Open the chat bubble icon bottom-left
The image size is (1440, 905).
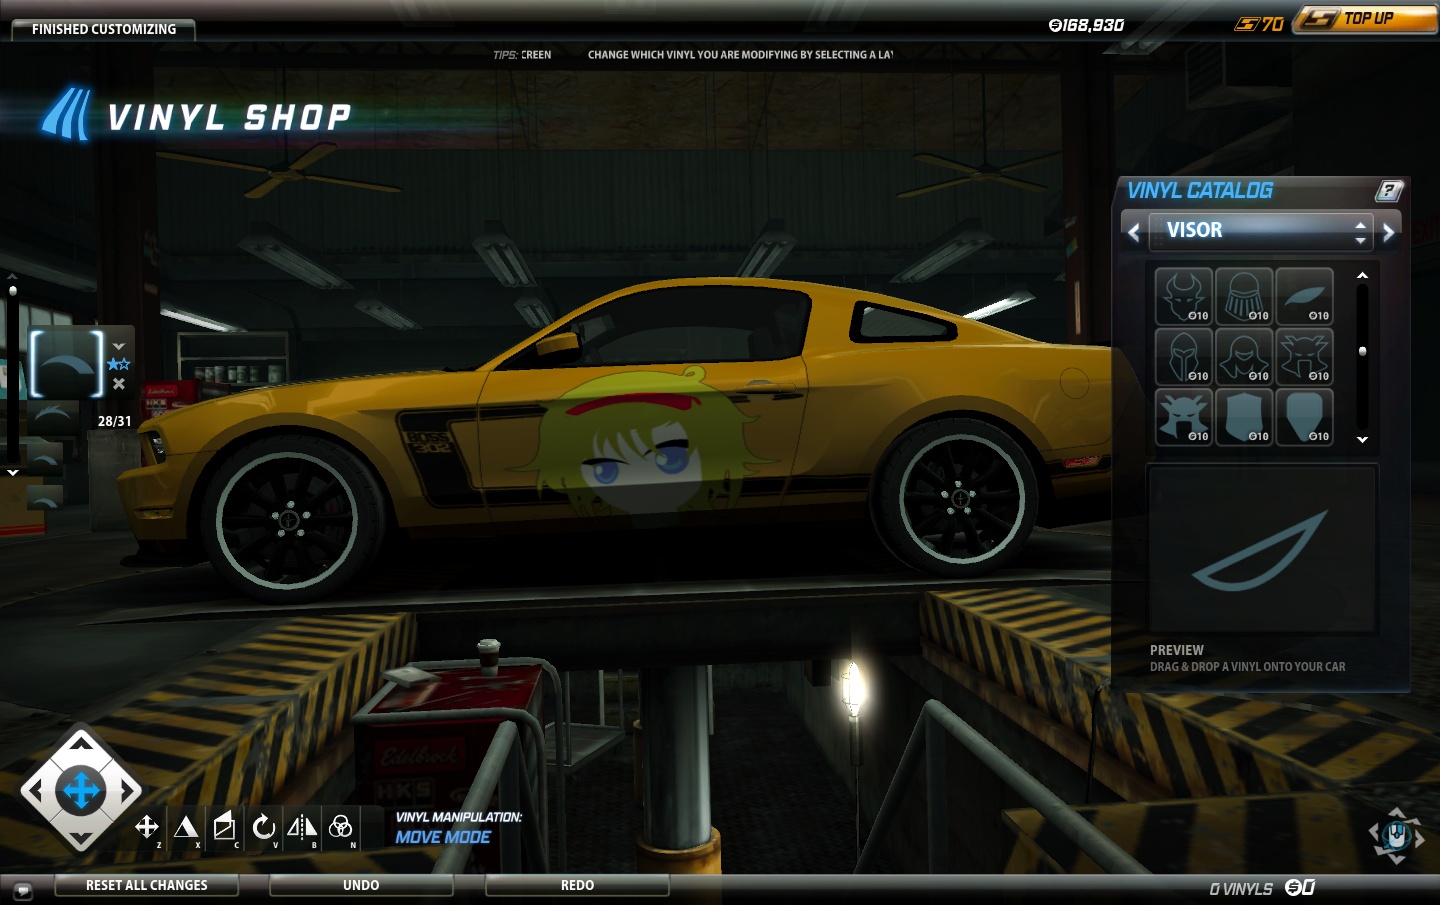point(23,890)
